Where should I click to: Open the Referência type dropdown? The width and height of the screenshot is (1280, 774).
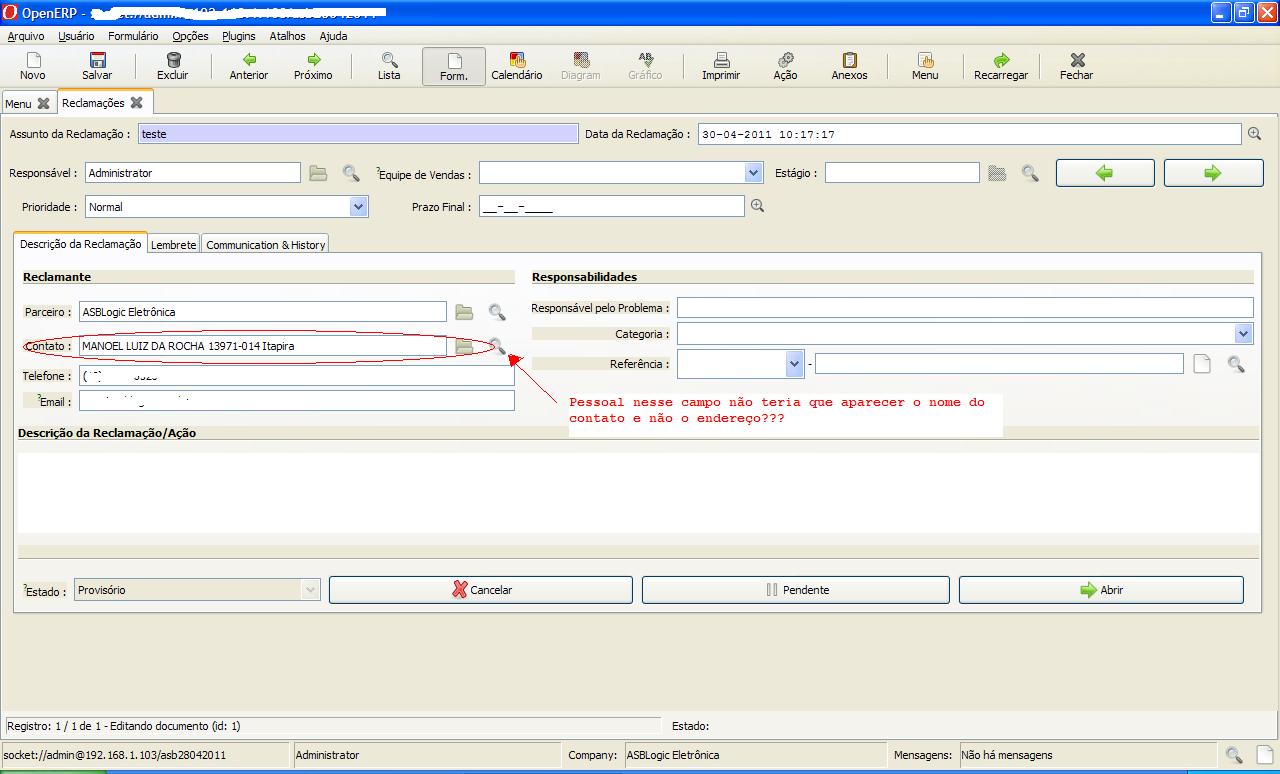pyautogui.click(x=795, y=364)
